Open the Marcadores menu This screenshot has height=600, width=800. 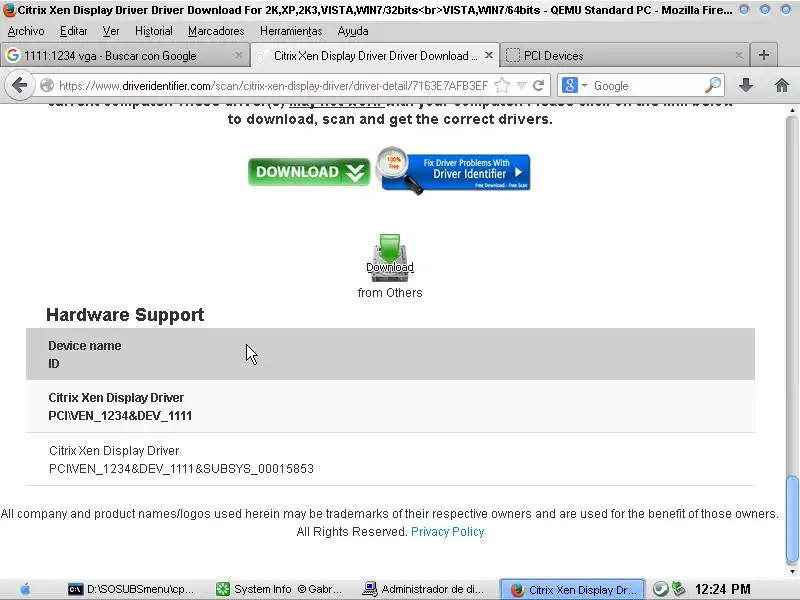[216, 31]
